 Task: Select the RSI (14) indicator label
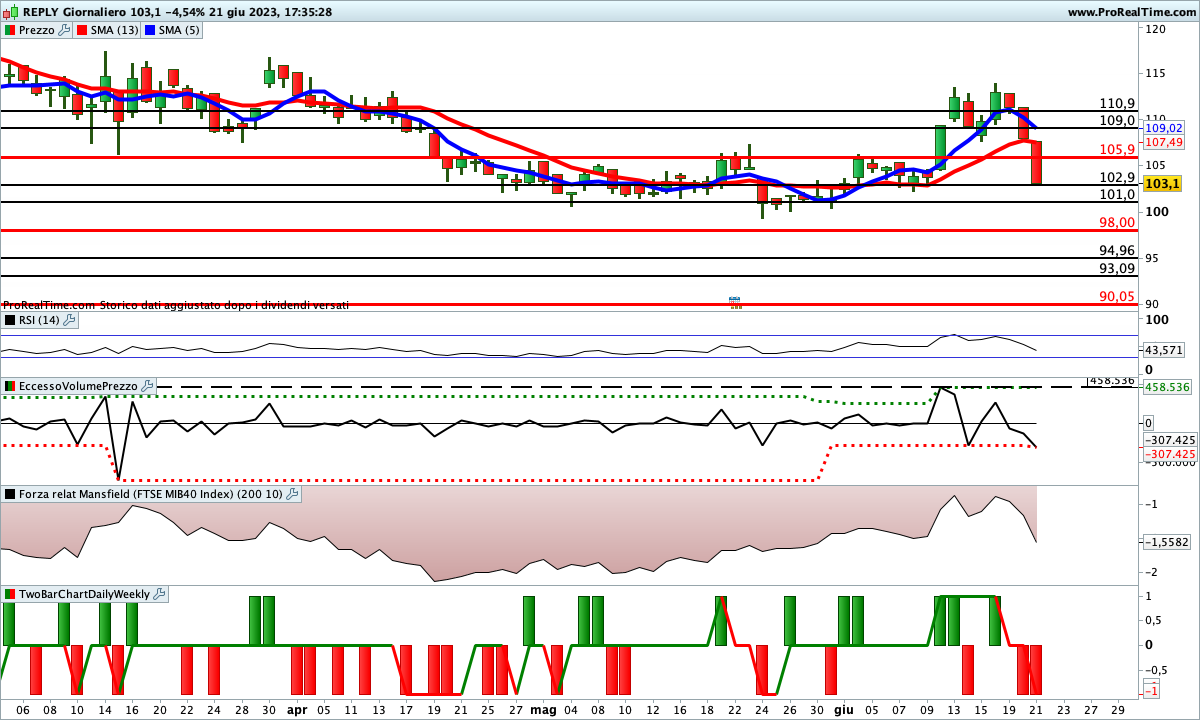(x=40, y=320)
